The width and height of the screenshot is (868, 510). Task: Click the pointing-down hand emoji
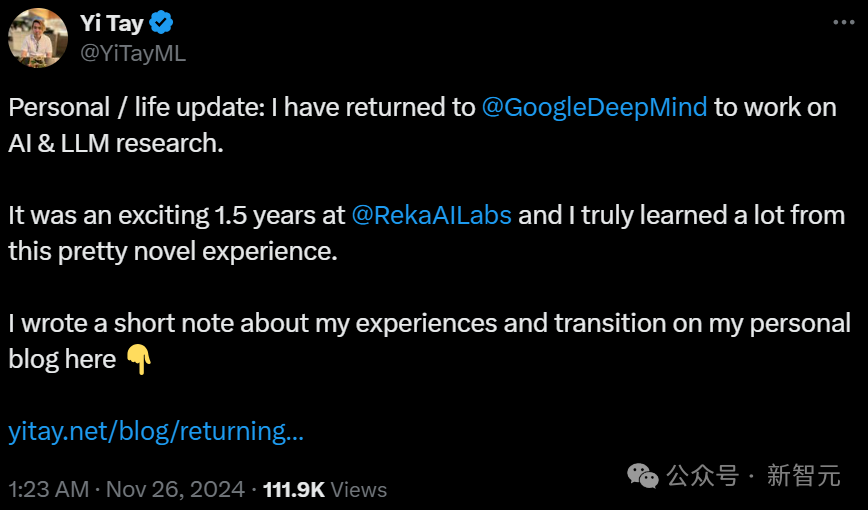139,359
